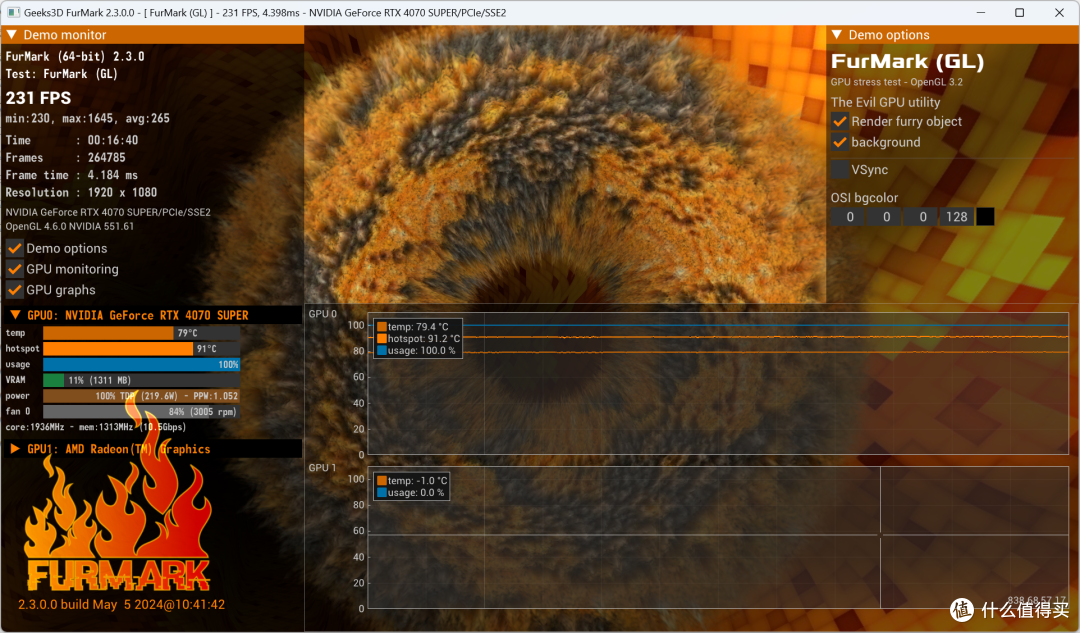Click the core:1936MHz mem:1313MHz line
This screenshot has width=1080, height=633.
coord(96,427)
